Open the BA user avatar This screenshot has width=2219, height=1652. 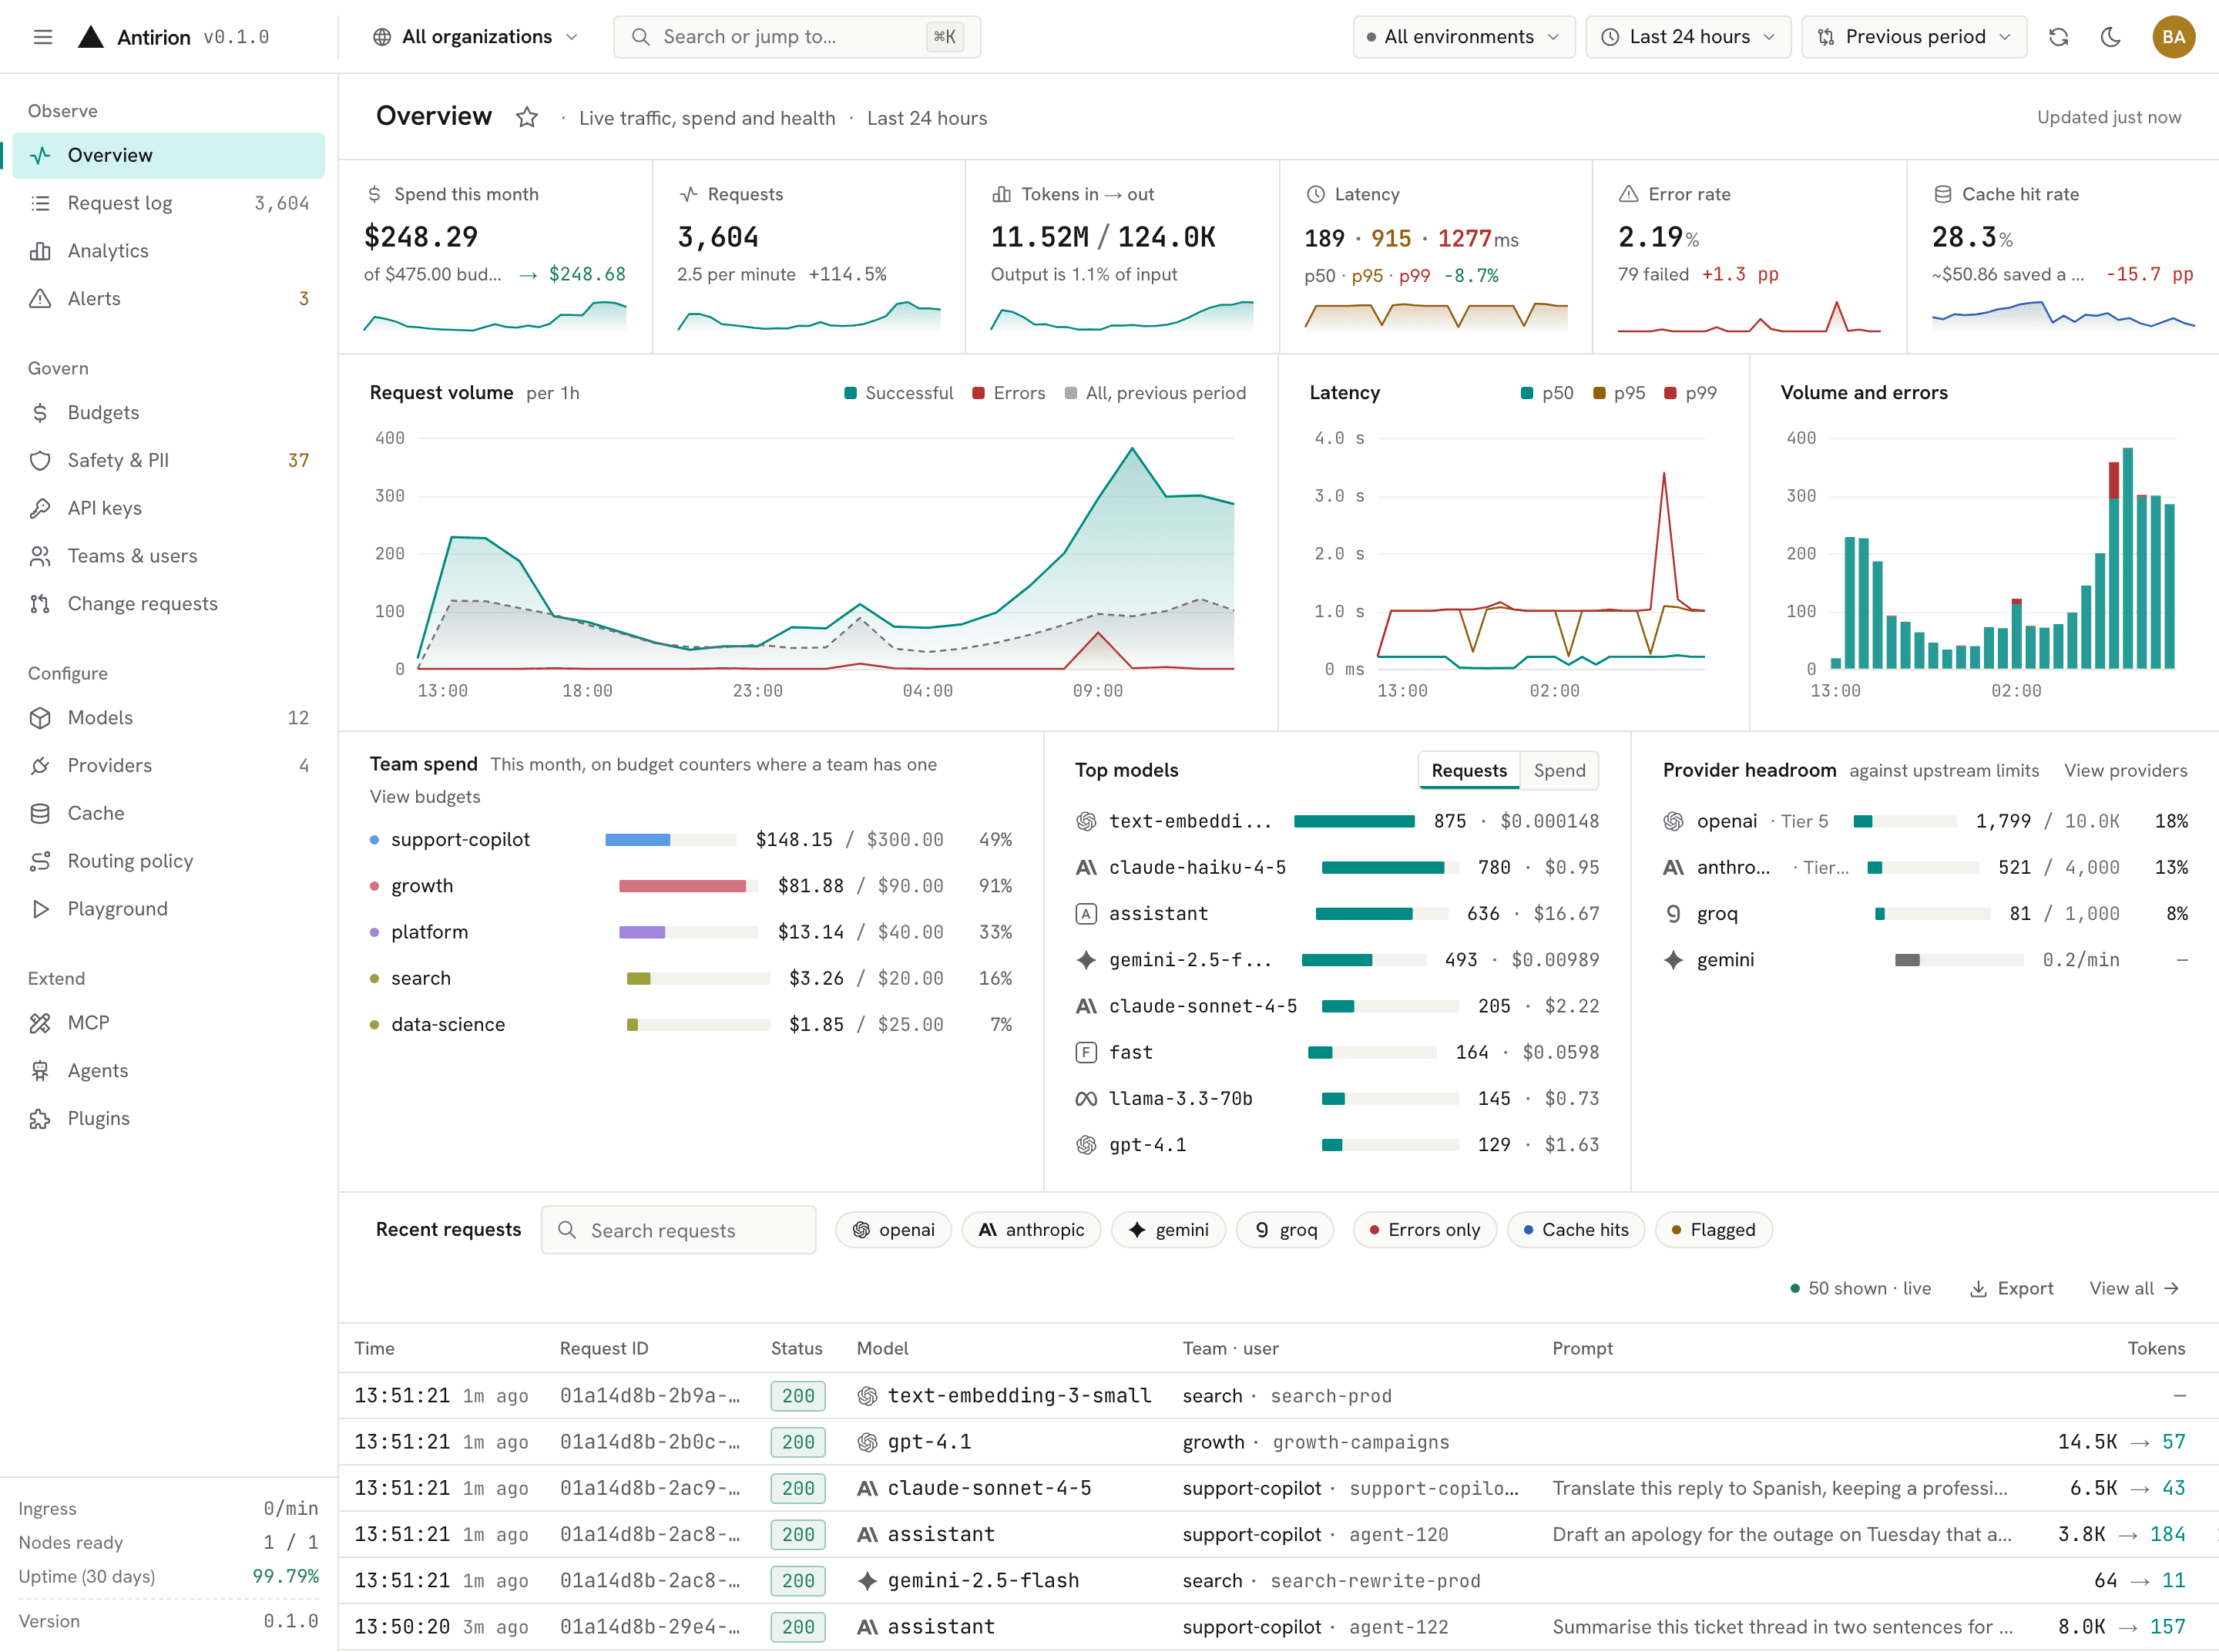point(2173,37)
